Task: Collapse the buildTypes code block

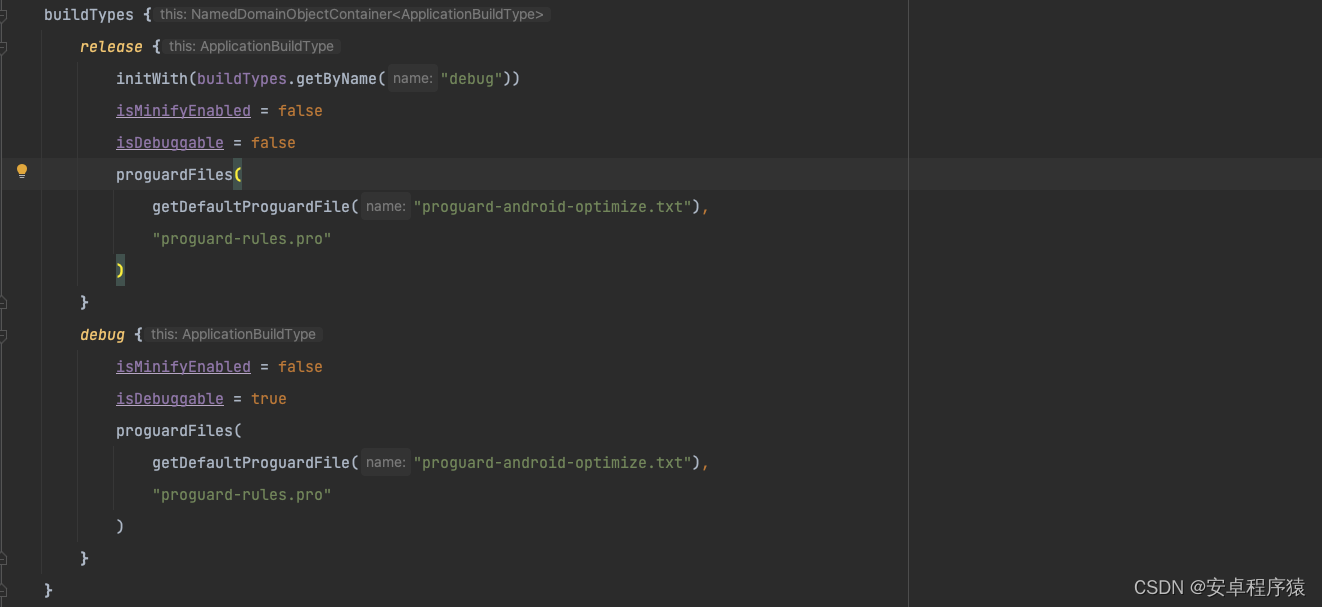Action: 6,14
